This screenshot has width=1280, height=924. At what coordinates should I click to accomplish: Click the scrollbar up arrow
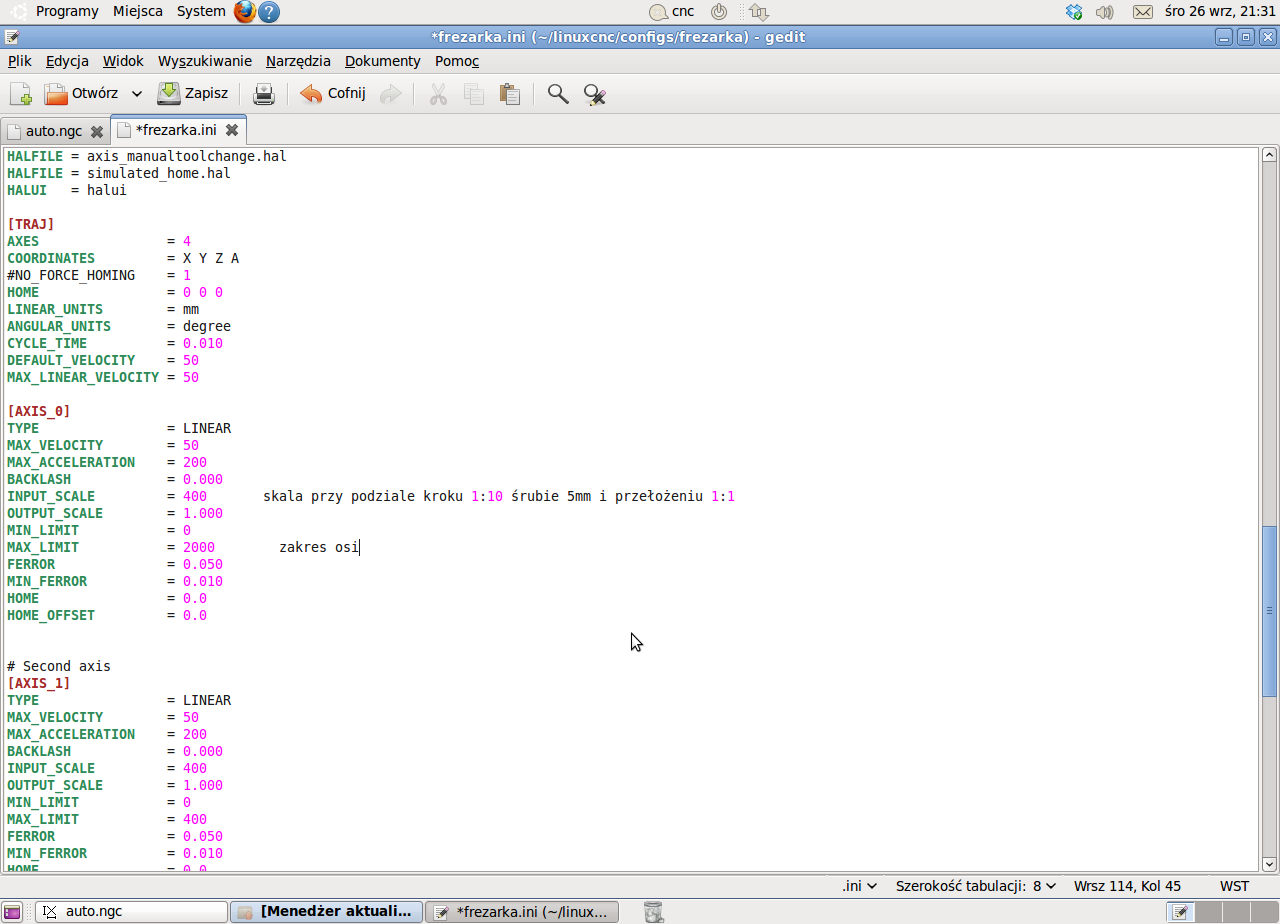click(1270, 155)
